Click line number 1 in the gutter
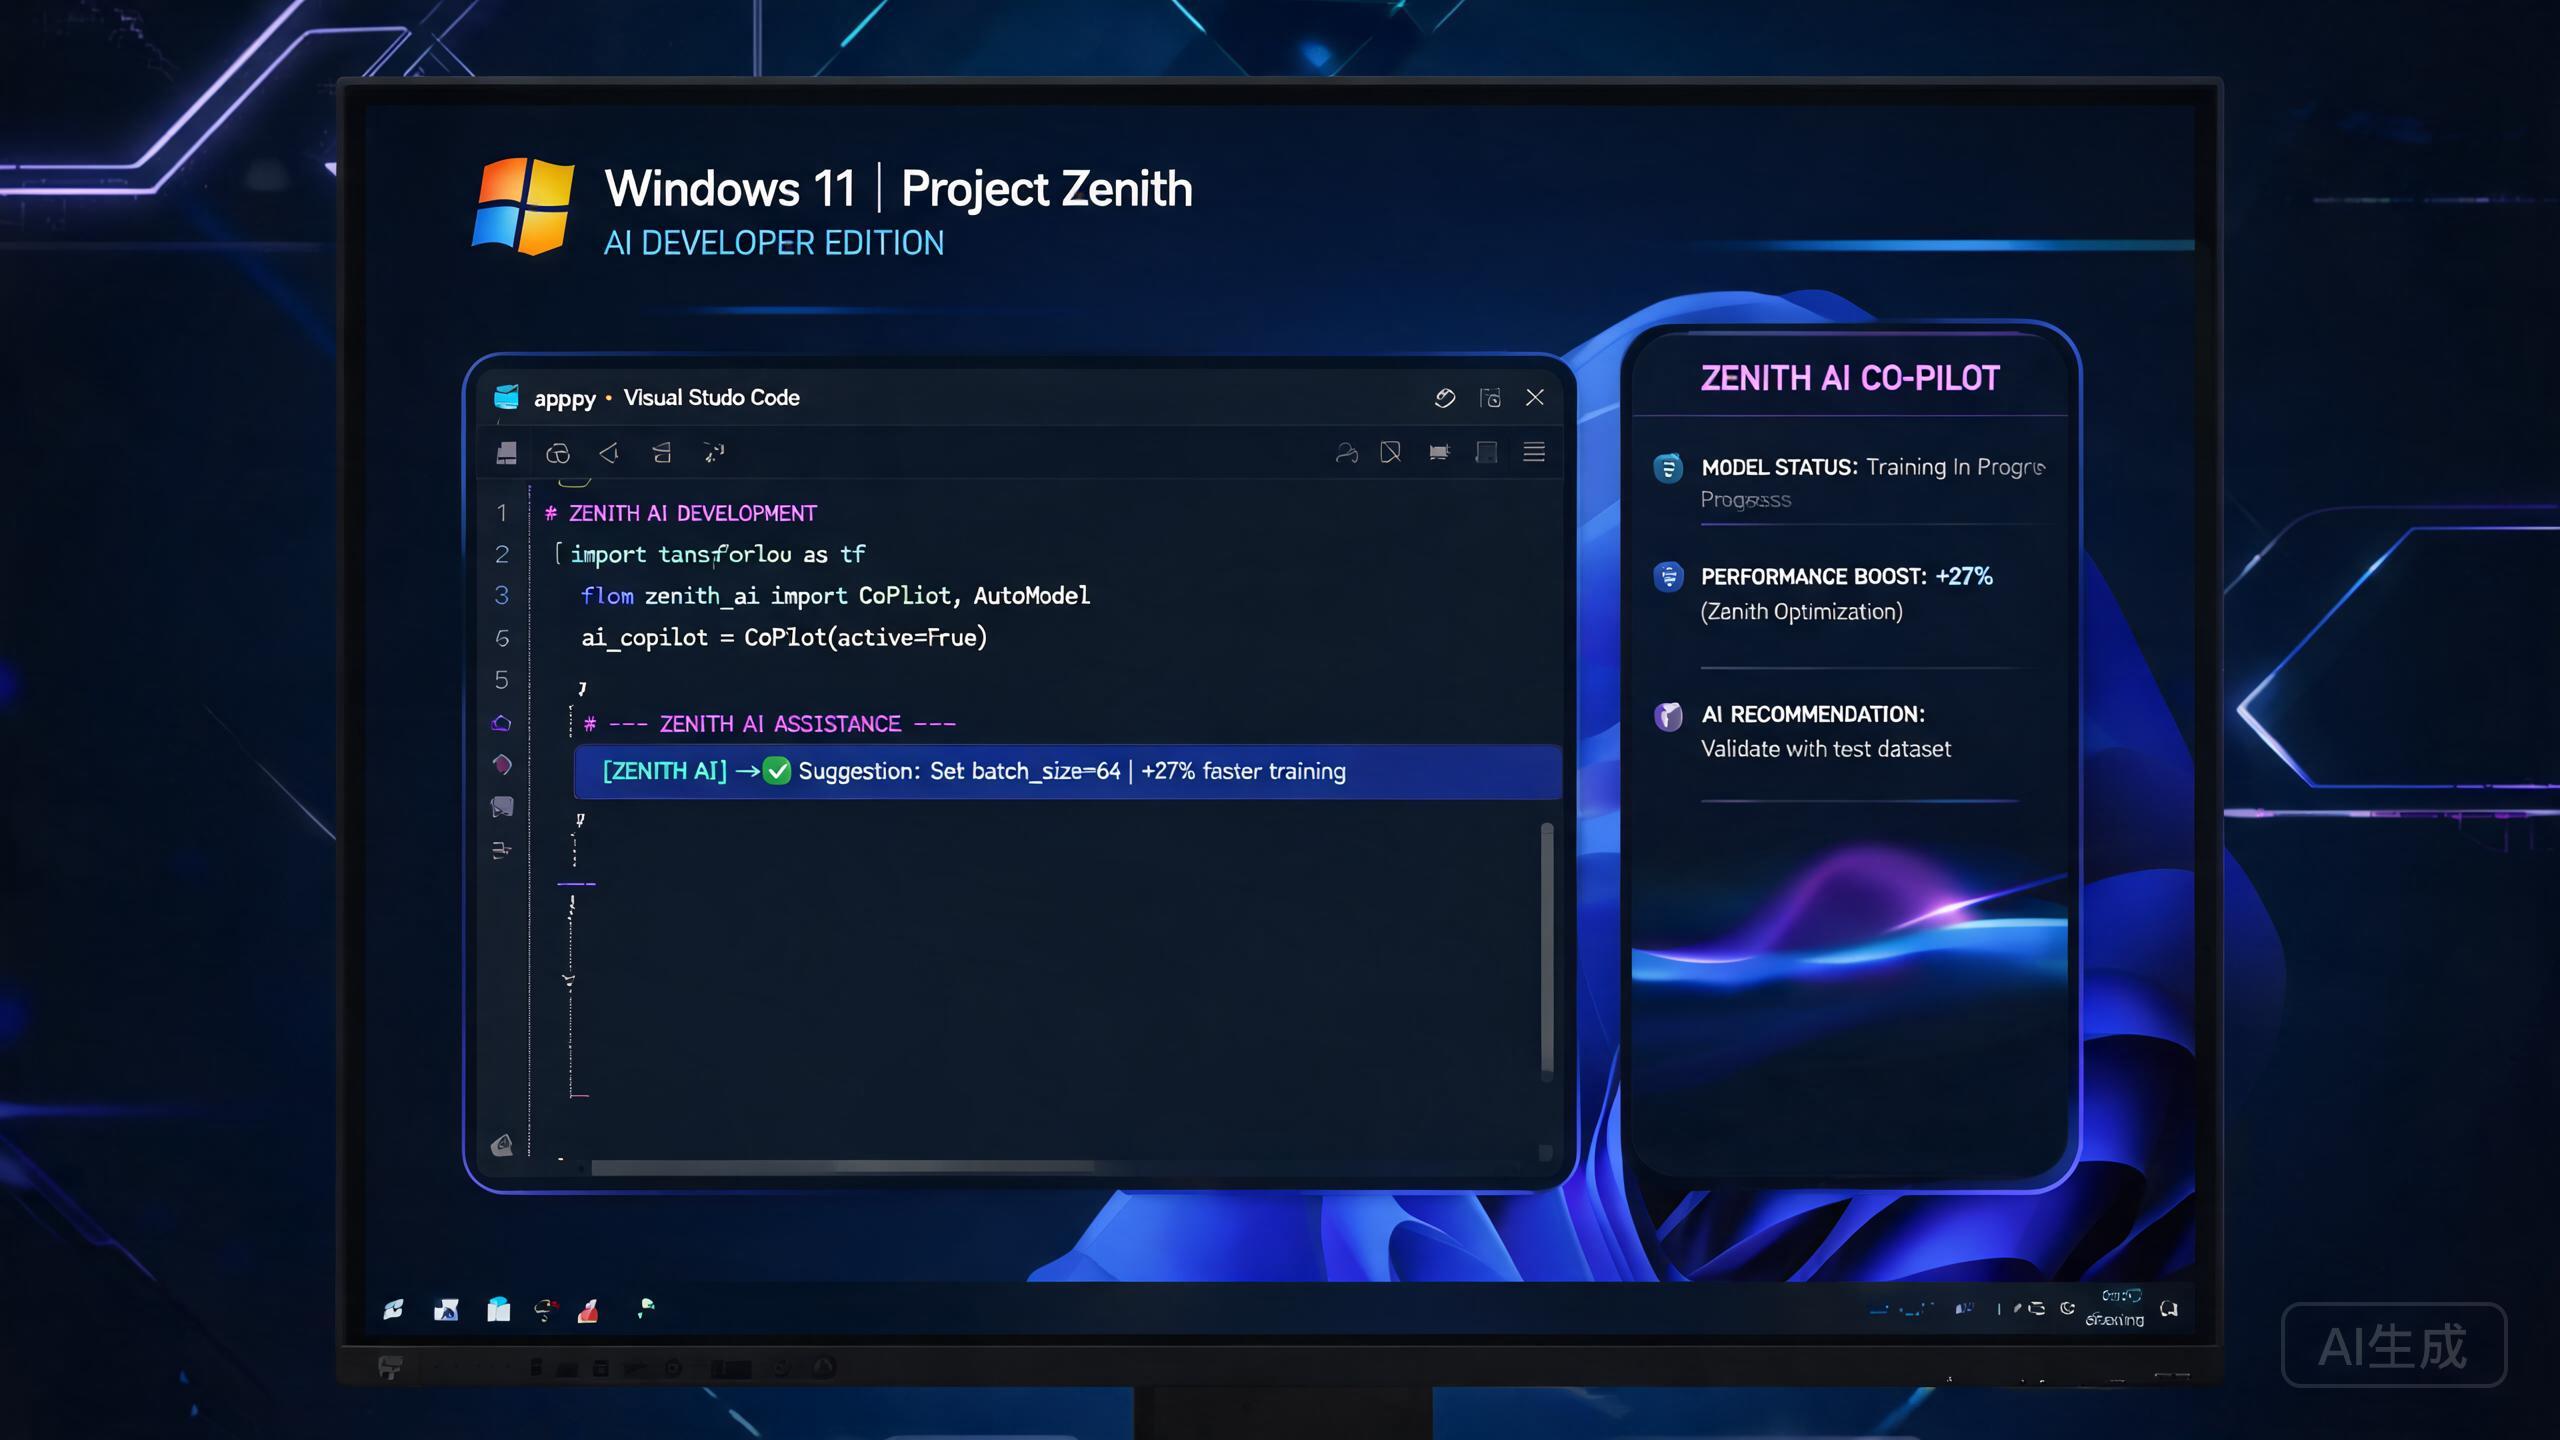This screenshot has width=2560, height=1440. click(502, 513)
